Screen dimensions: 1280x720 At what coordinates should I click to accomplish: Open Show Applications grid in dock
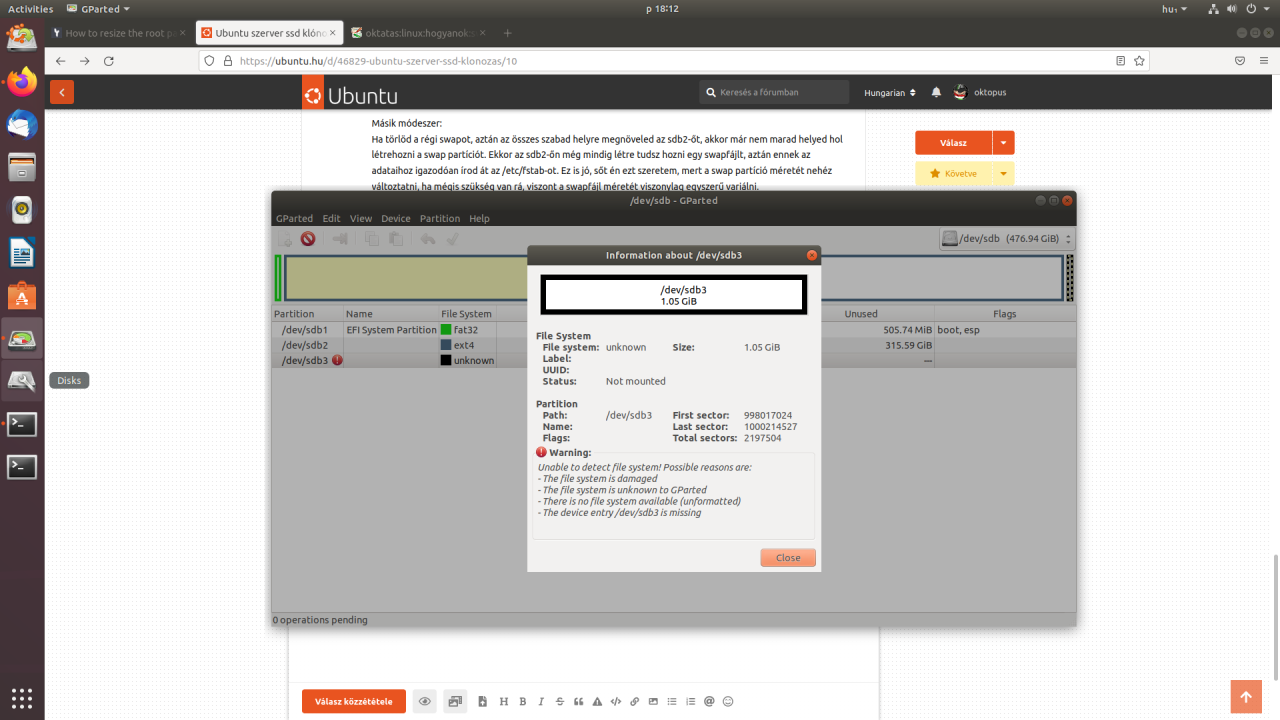(x=22, y=697)
